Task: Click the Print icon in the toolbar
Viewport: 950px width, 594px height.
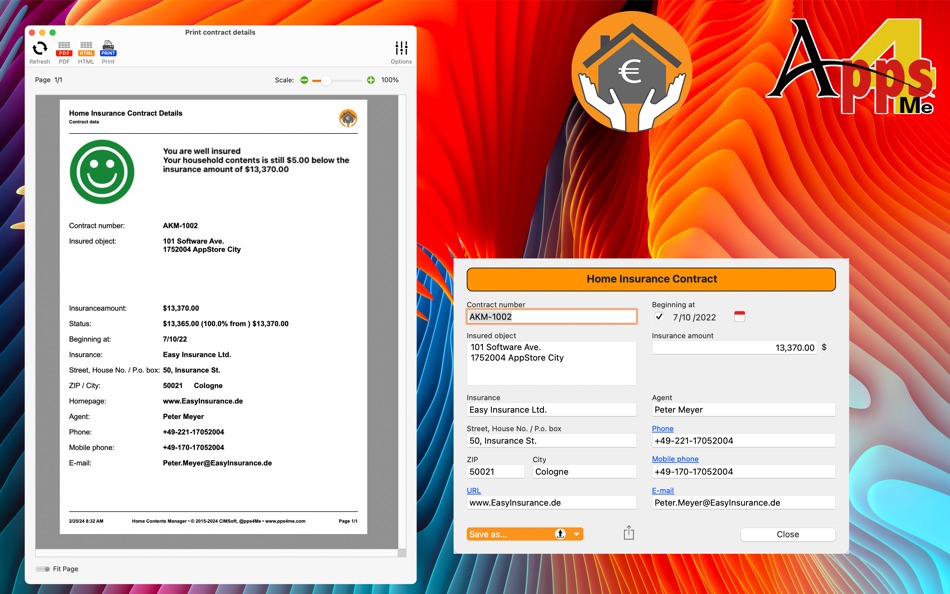Action: pos(108,47)
